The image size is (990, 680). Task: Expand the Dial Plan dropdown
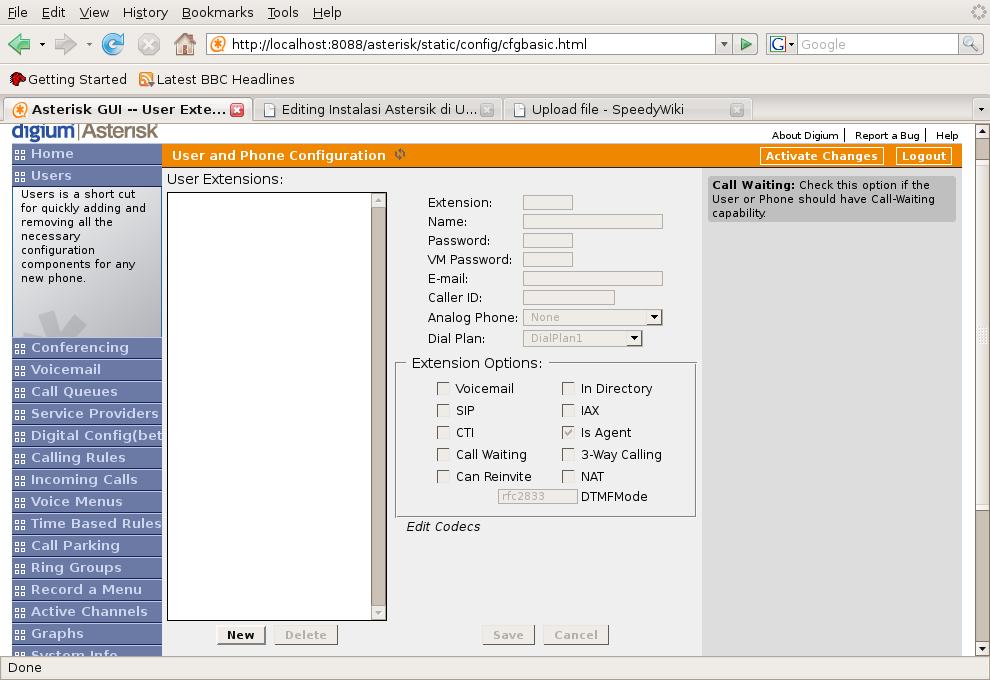click(x=634, y=339)
